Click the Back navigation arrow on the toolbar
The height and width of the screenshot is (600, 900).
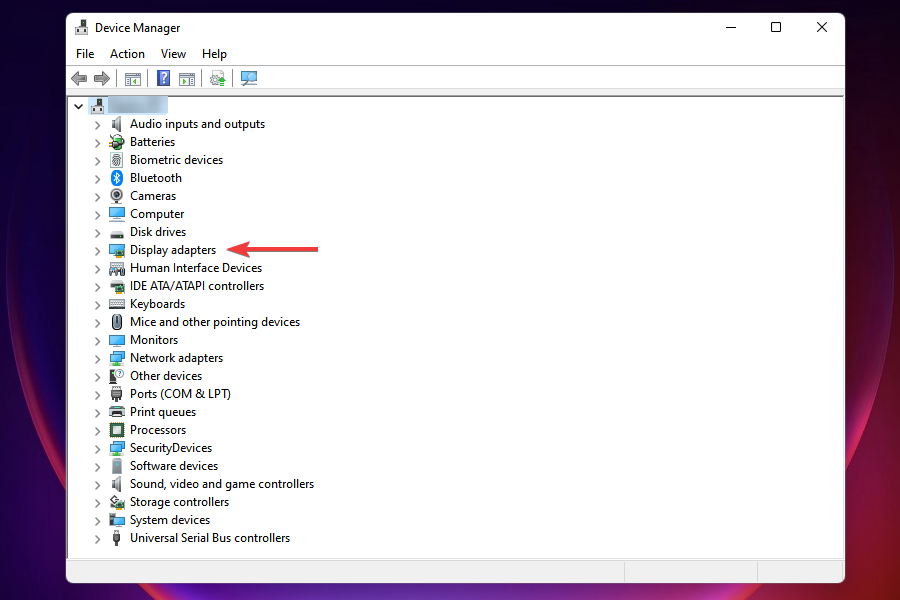click(79, 78)
